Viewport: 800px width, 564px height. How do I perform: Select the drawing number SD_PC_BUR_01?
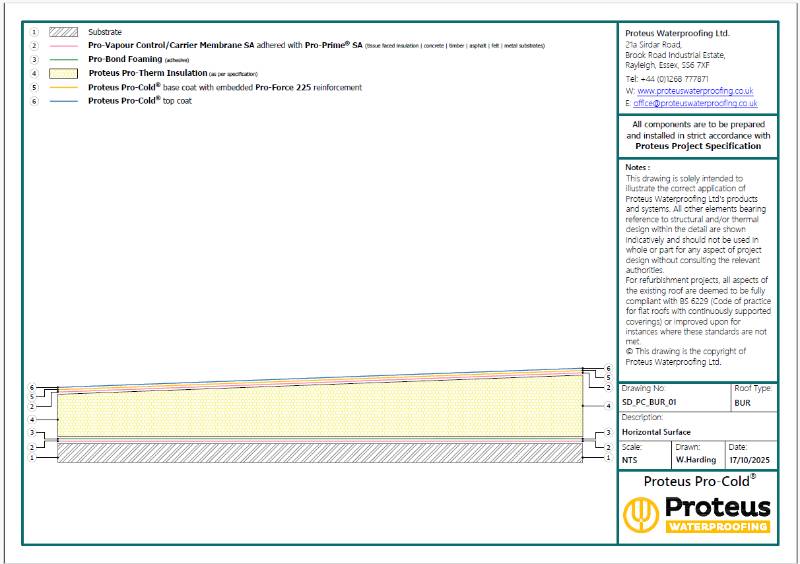coord(651,403)
